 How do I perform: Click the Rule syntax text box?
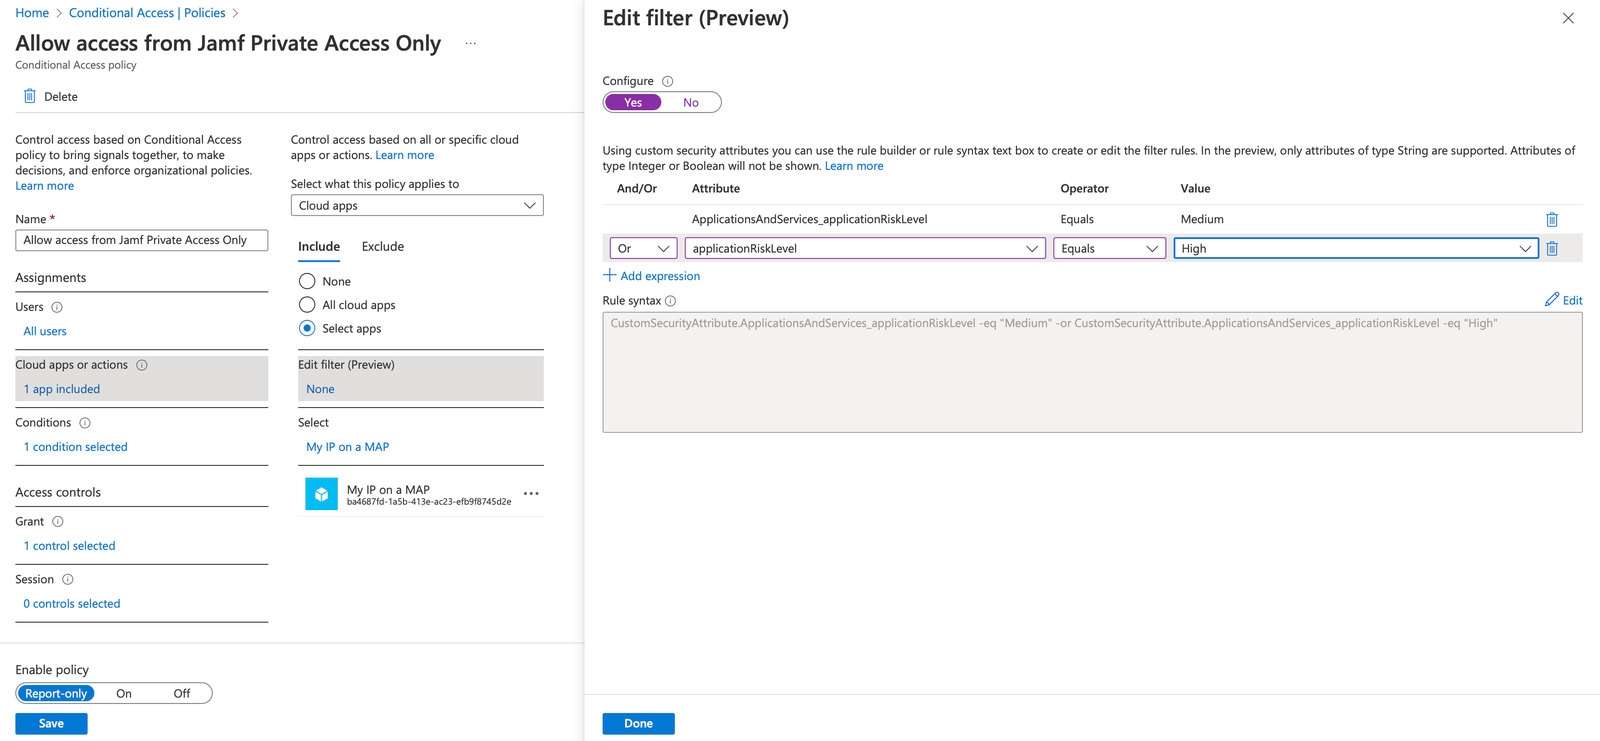click(x=1092, y=372)
